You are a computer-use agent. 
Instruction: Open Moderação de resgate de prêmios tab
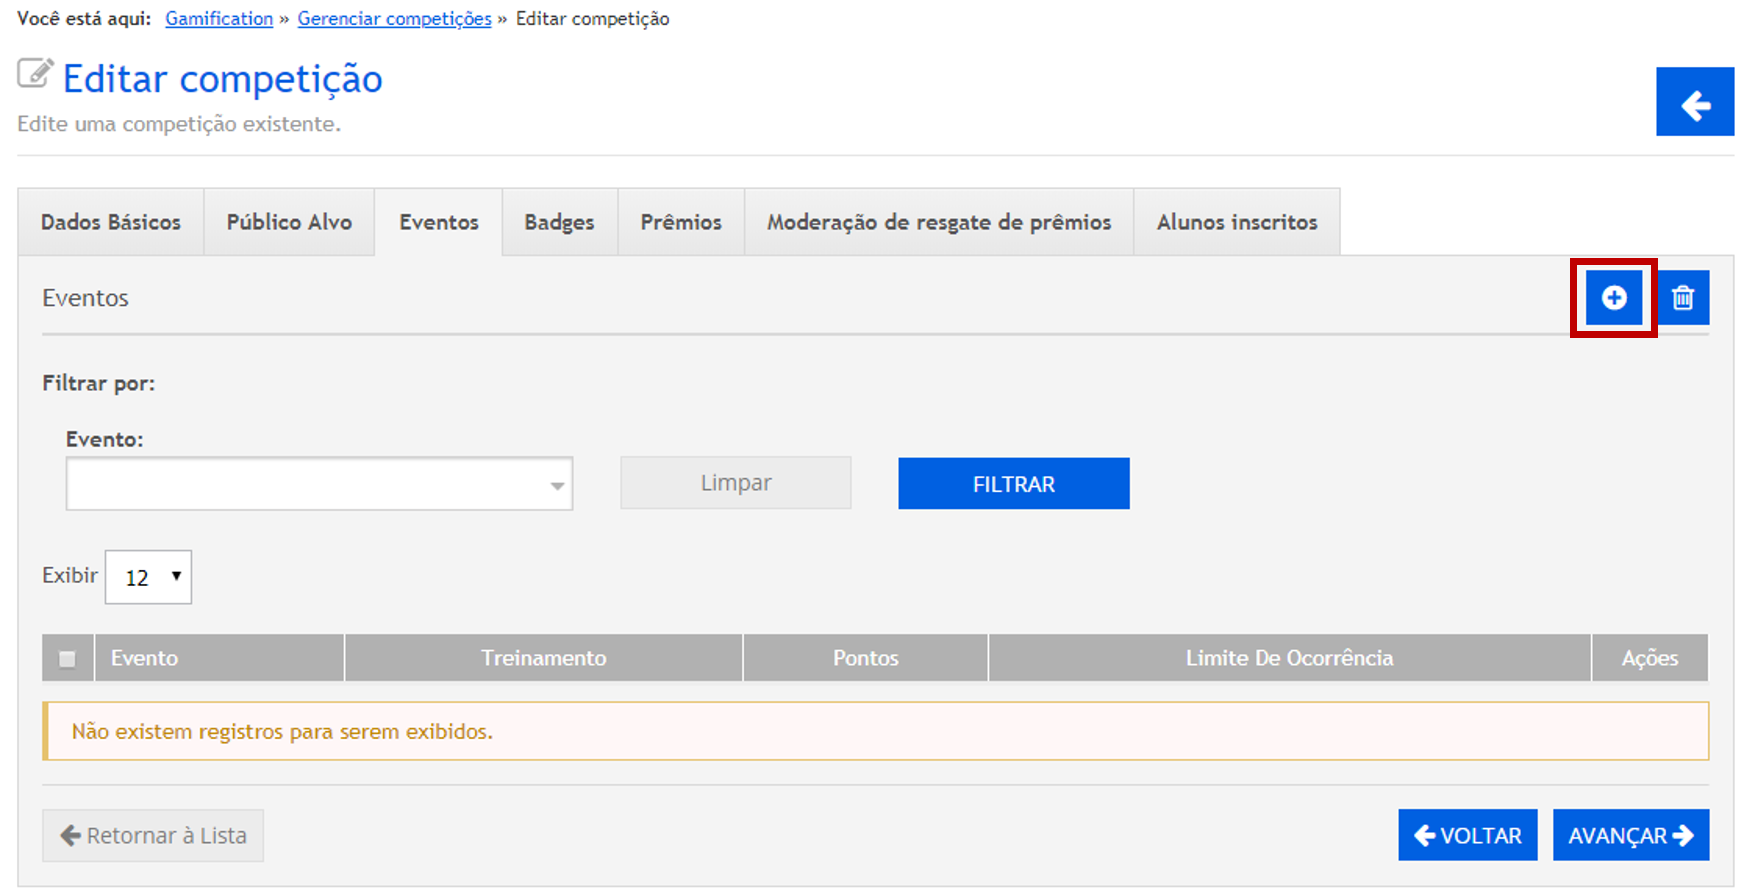[938, 222]
